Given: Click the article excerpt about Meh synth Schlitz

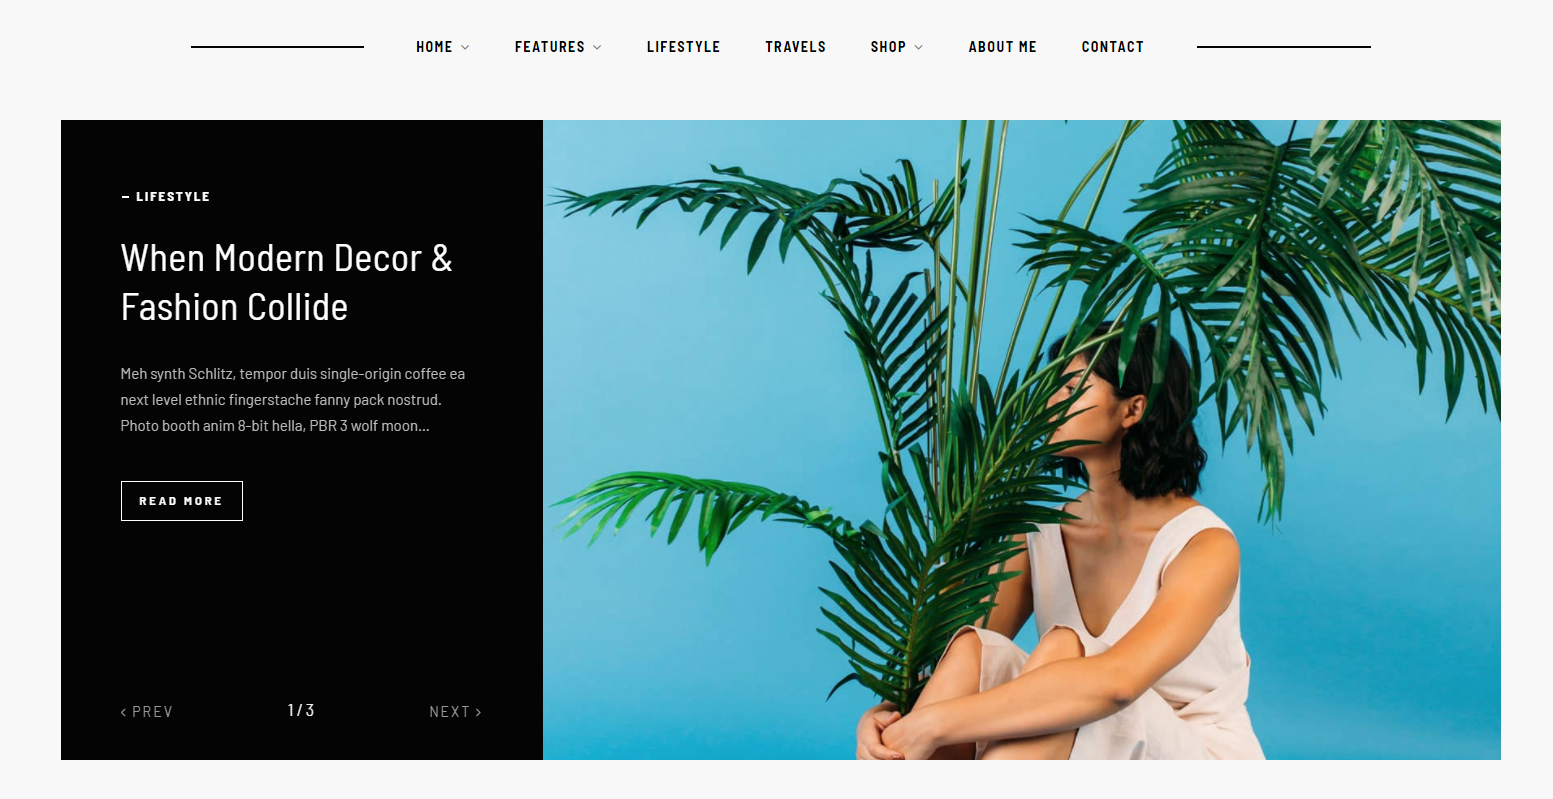Looking at the screenshot, I should tap(293, 400).
